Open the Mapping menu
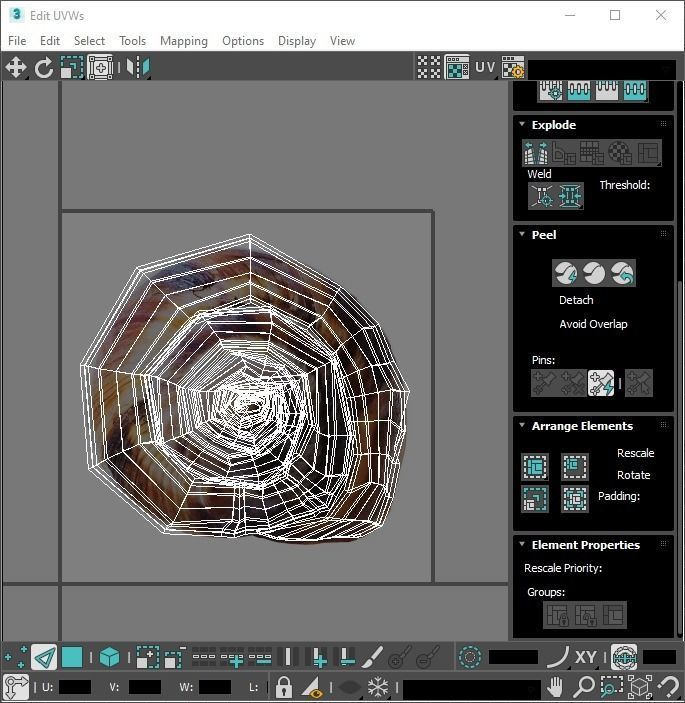Image resolution: width=685 pixels, height=703 pixels. 184,41
